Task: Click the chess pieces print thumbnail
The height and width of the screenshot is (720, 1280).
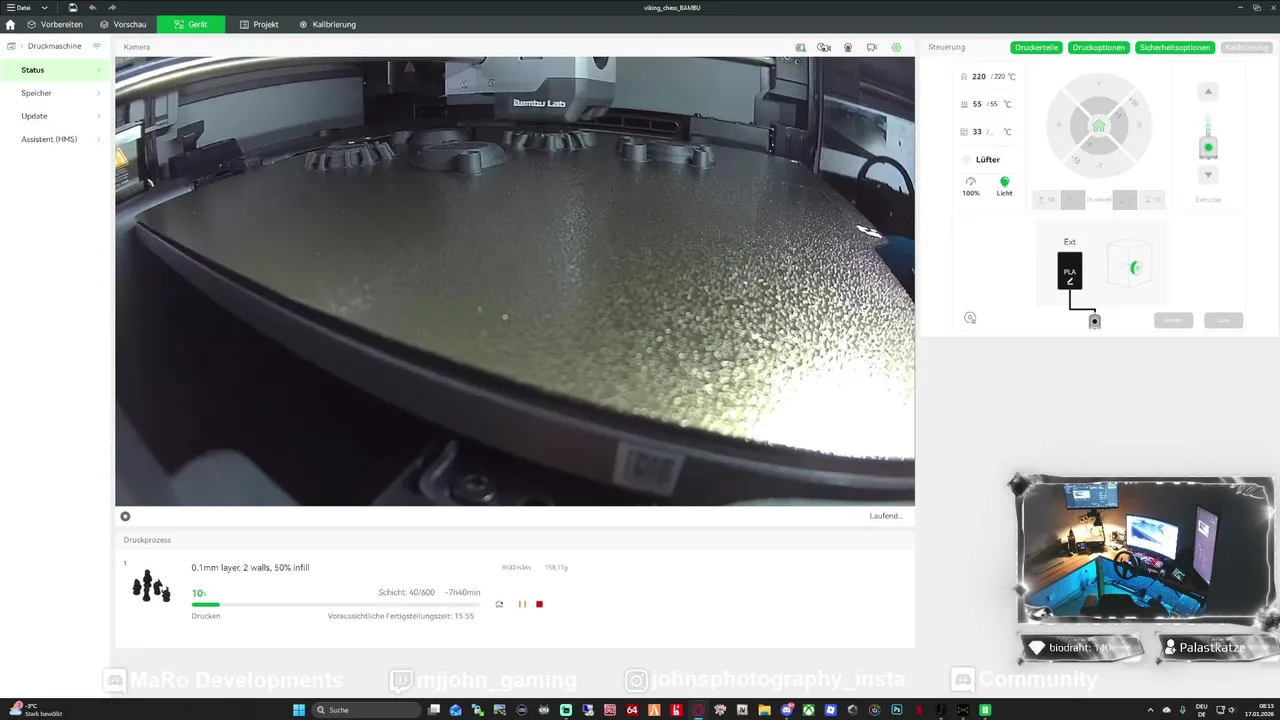Action: pyautogui.click(x=151, y=586)
